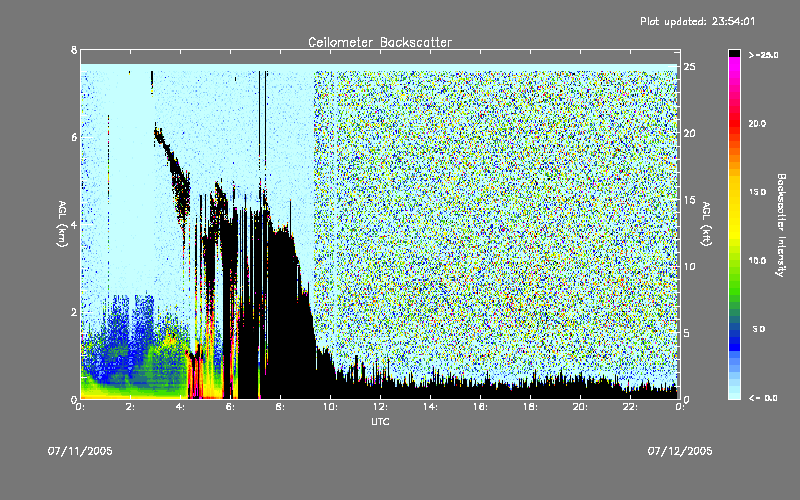Image resolution: width=800 pixels, height=500 pixels.
Task: Click the '8' tick on km axis
Action: click(x=74, y=50)
